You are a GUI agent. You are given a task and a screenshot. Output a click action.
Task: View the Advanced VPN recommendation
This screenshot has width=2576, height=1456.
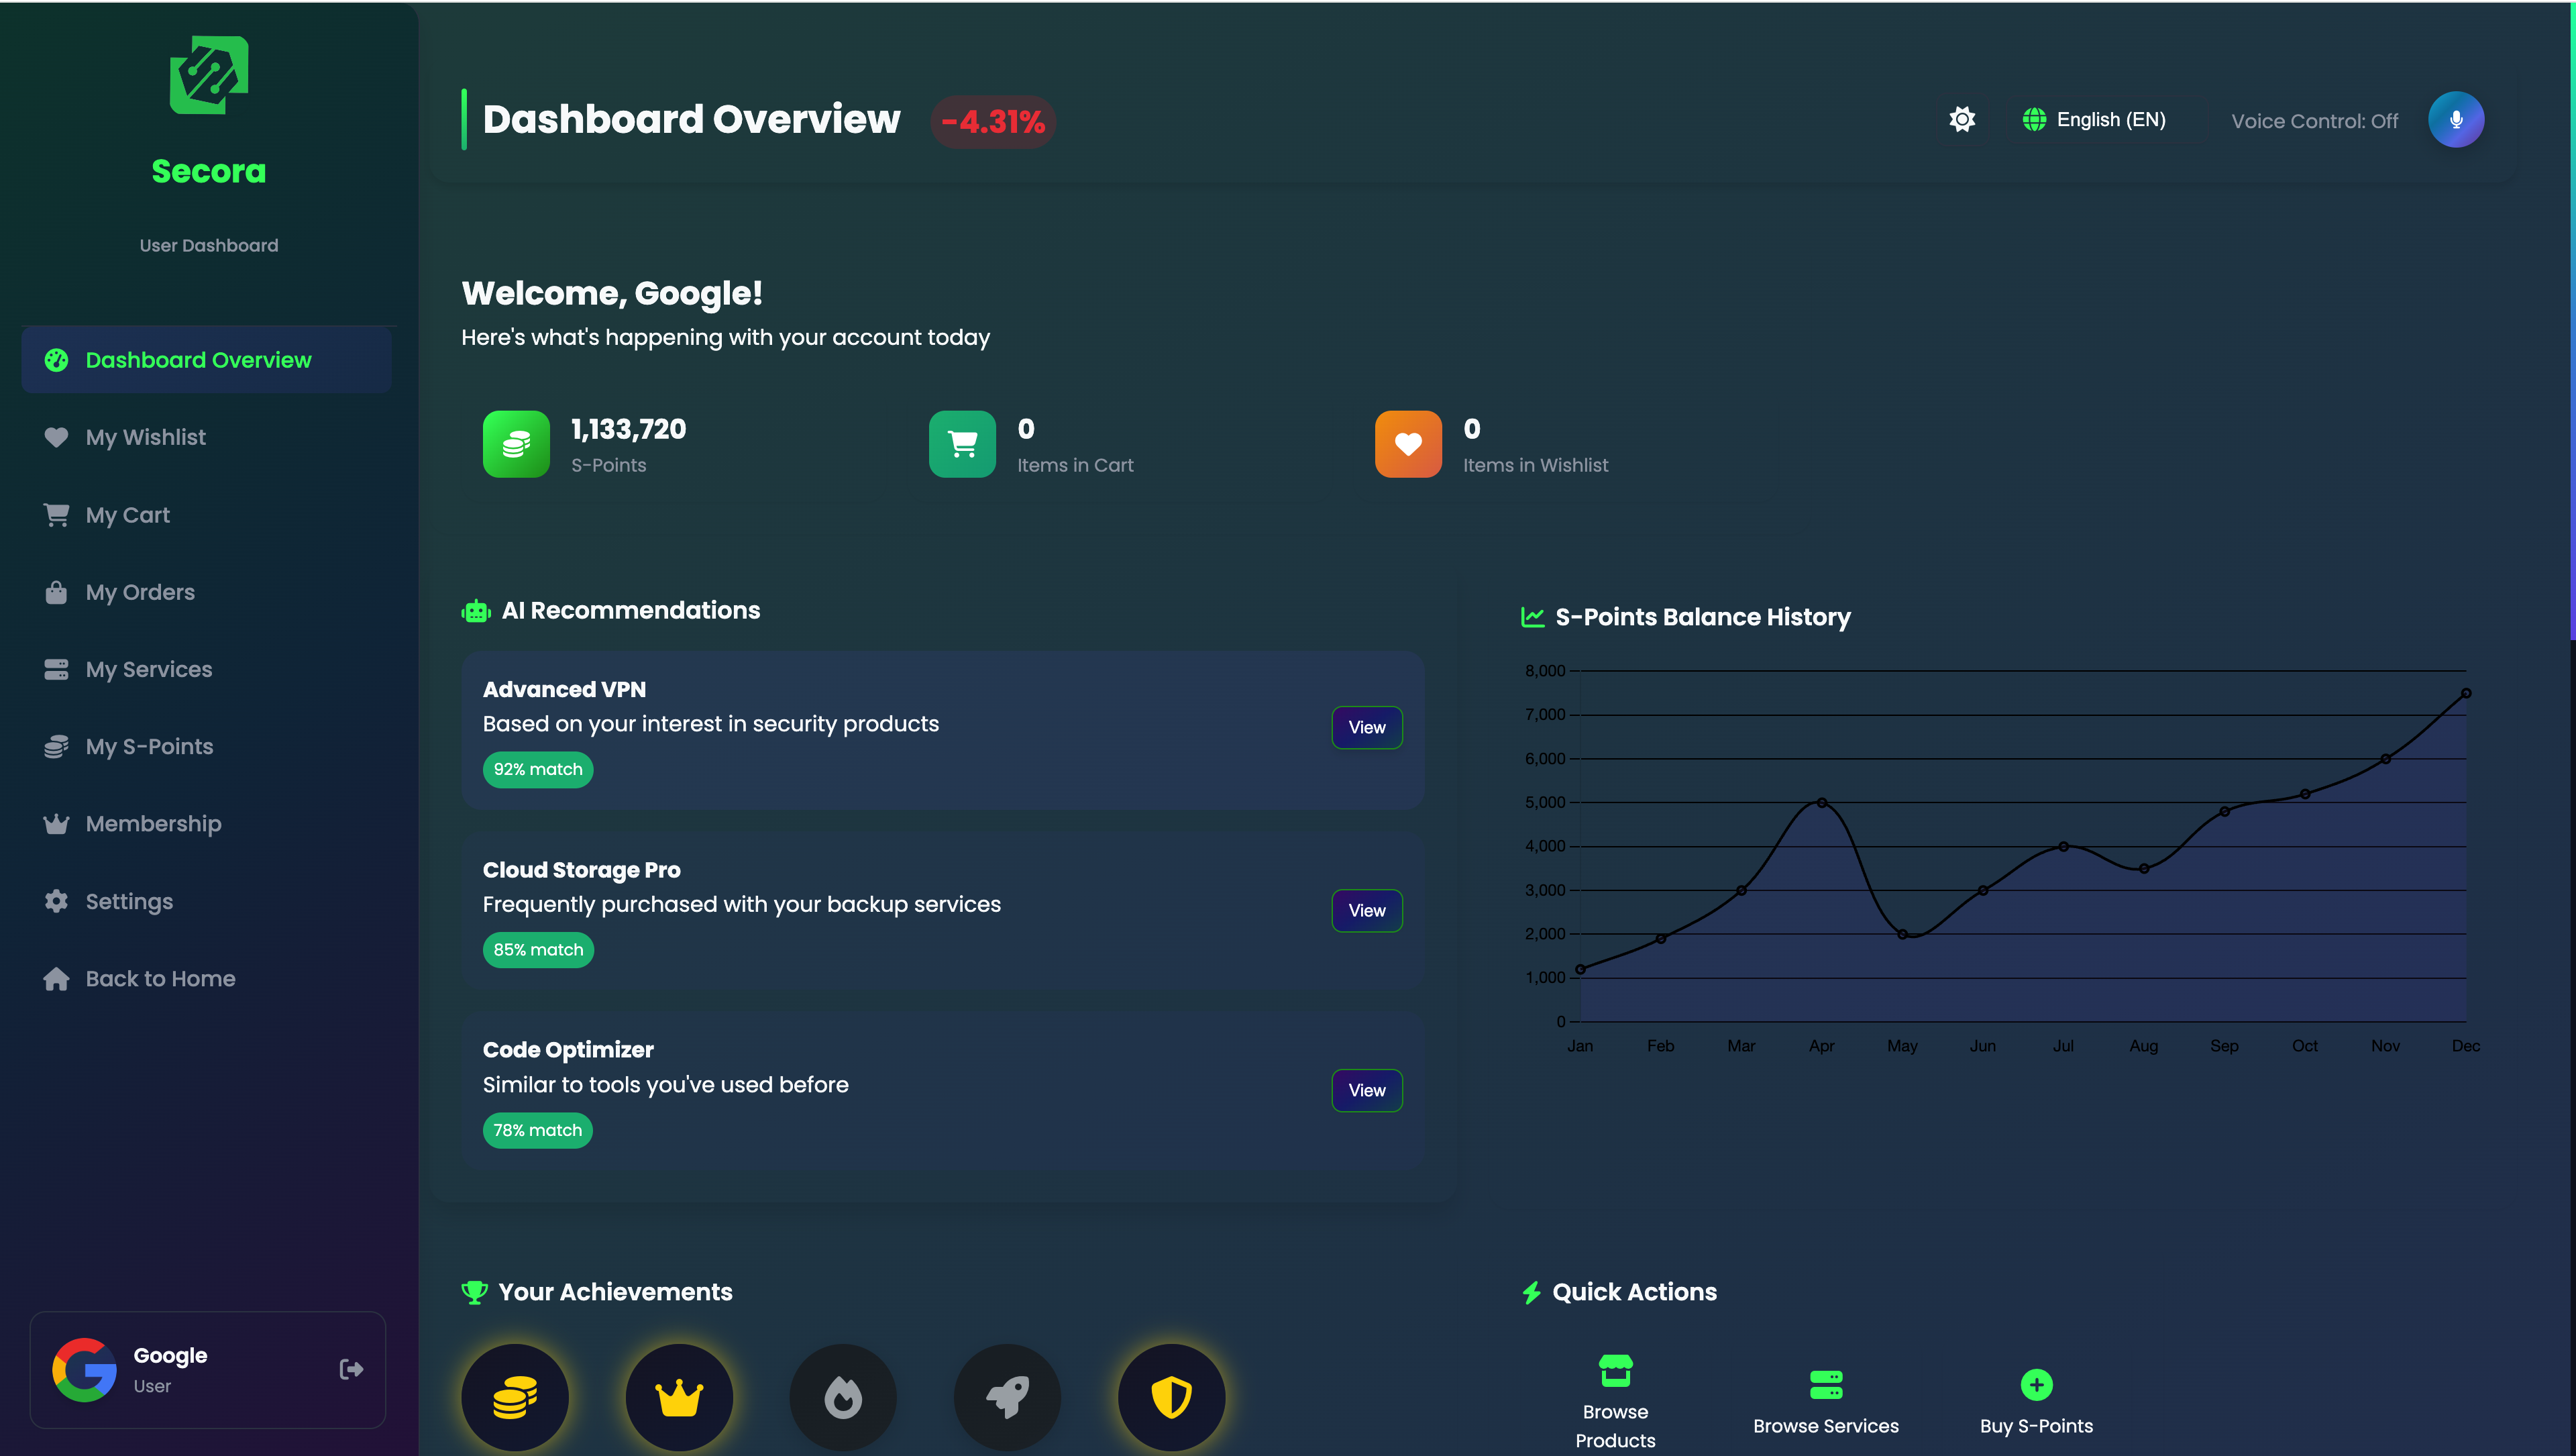(x=1366, y=728)
